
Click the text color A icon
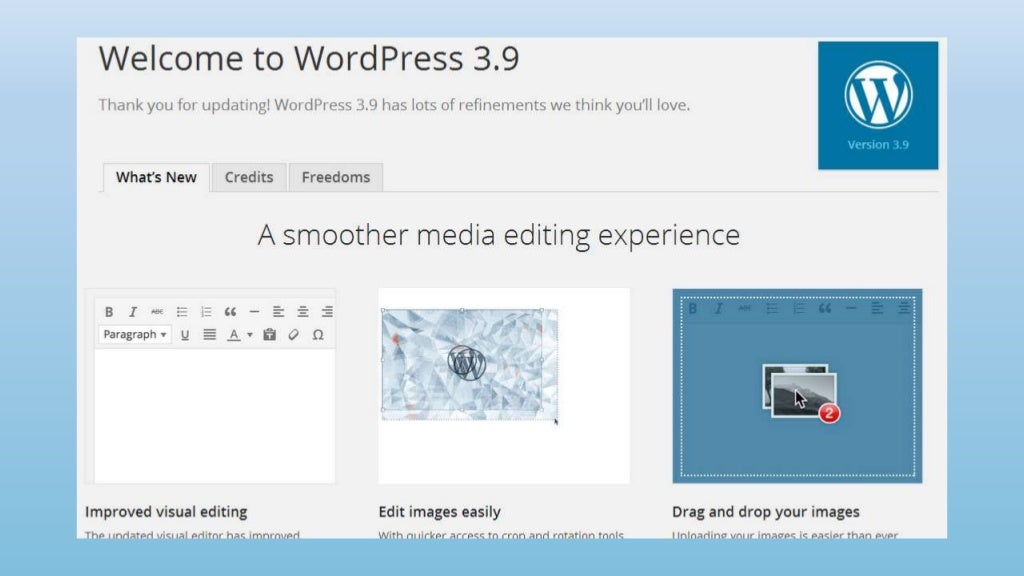click(233, 334)
